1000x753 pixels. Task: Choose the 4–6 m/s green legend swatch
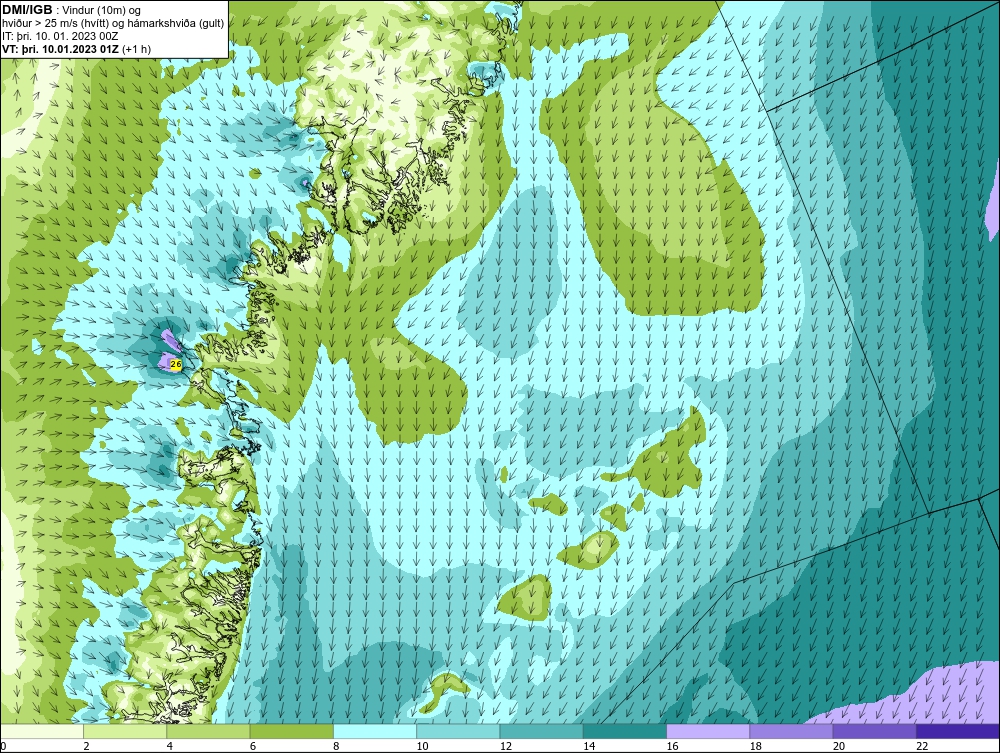pos(208,731)
